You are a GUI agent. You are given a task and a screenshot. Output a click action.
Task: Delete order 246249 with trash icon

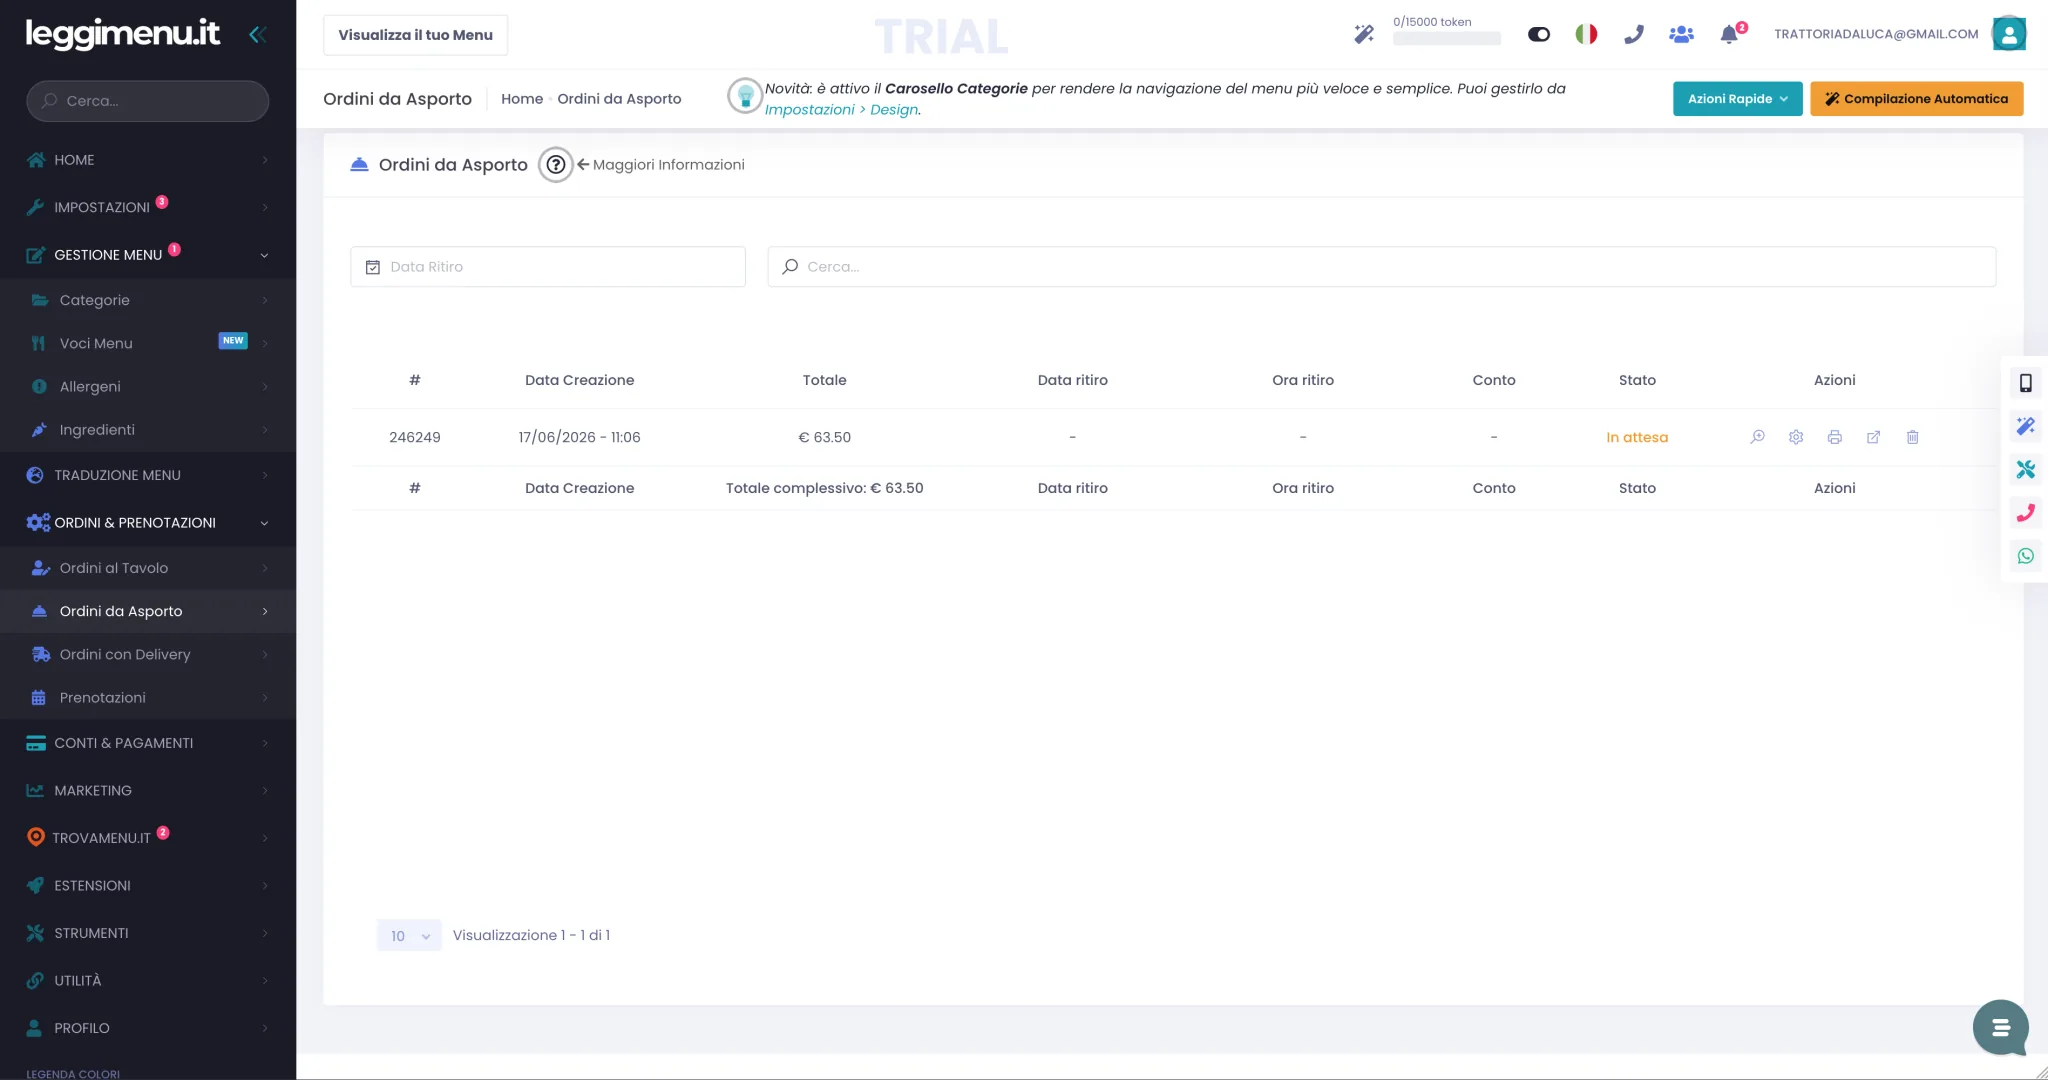1912,437
